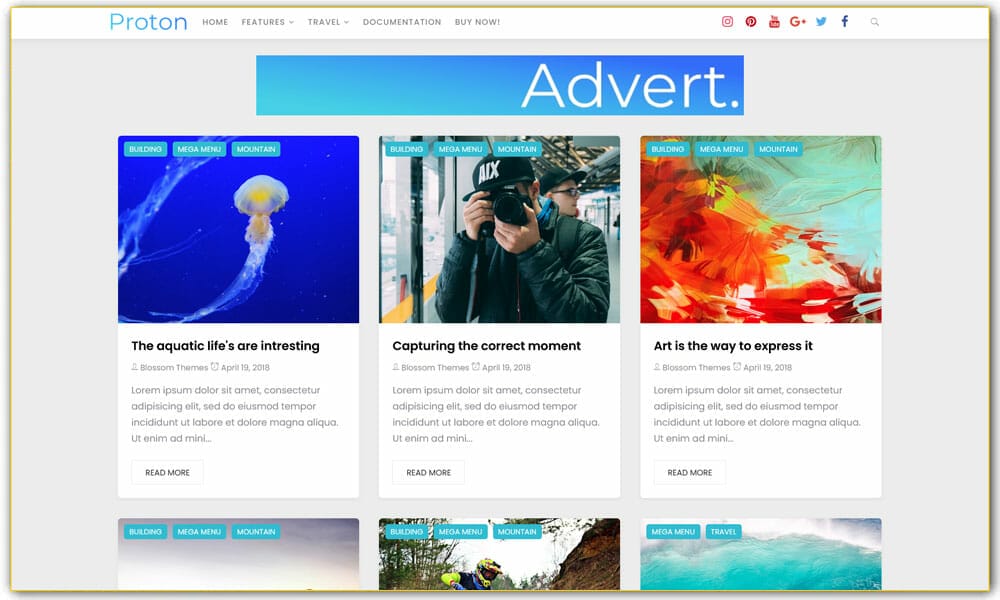
Task: Click Blossom Themes author on Art post
Action: (696, 367)
